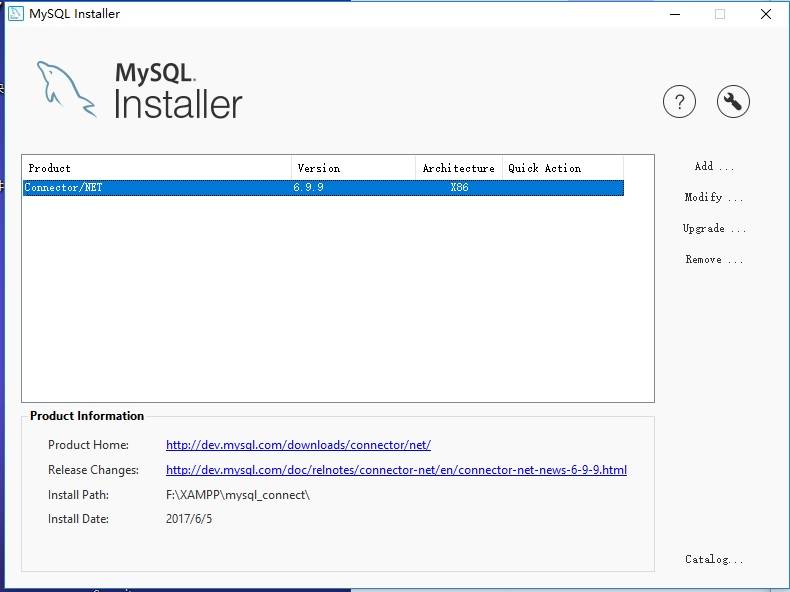Sort by the Architecture column header
The image size is (790, 592).
(459, 168)
